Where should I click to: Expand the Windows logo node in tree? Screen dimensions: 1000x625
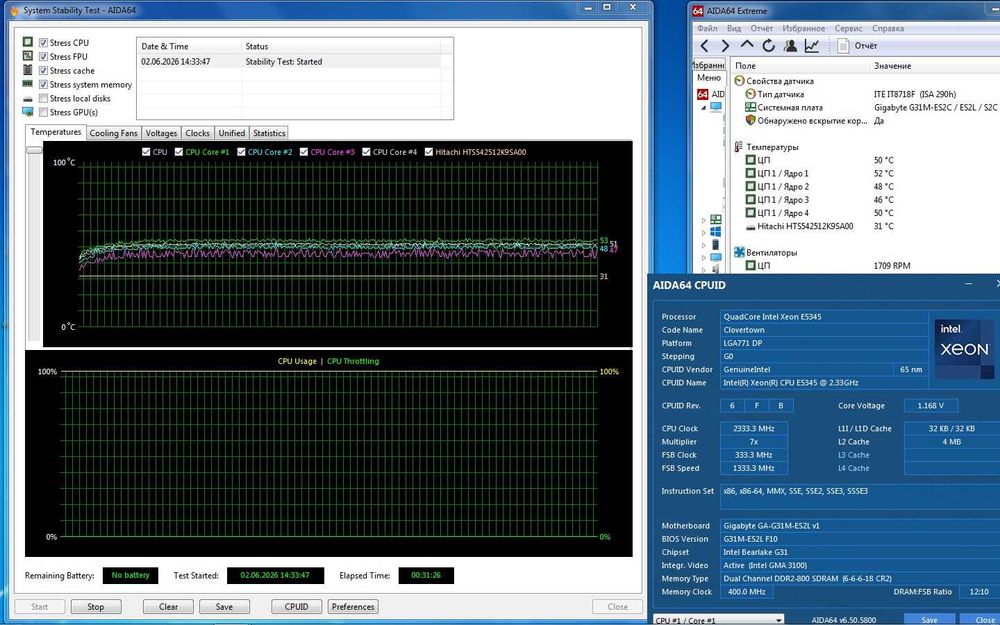(x=703, y=233)
